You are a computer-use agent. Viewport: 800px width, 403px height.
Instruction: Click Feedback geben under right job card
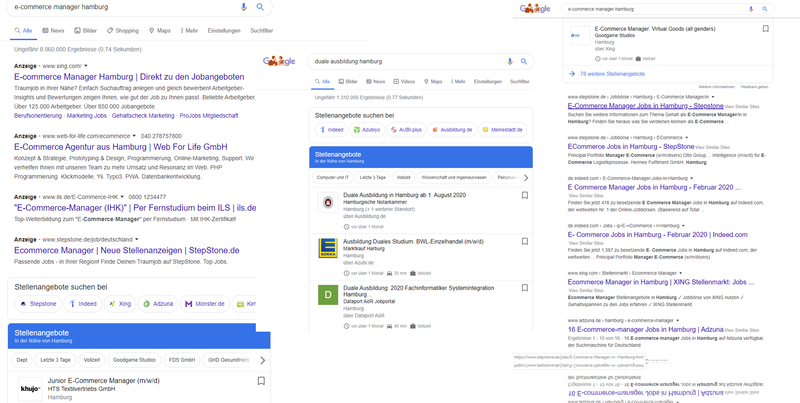click(x=754, y=87)
